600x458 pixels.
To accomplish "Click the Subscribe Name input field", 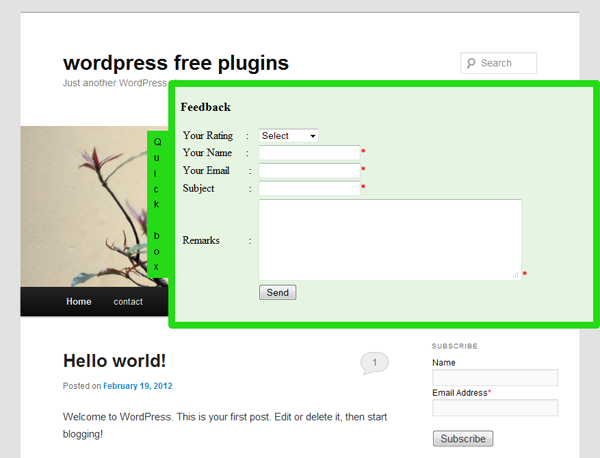I will click(x=495, y=378).
